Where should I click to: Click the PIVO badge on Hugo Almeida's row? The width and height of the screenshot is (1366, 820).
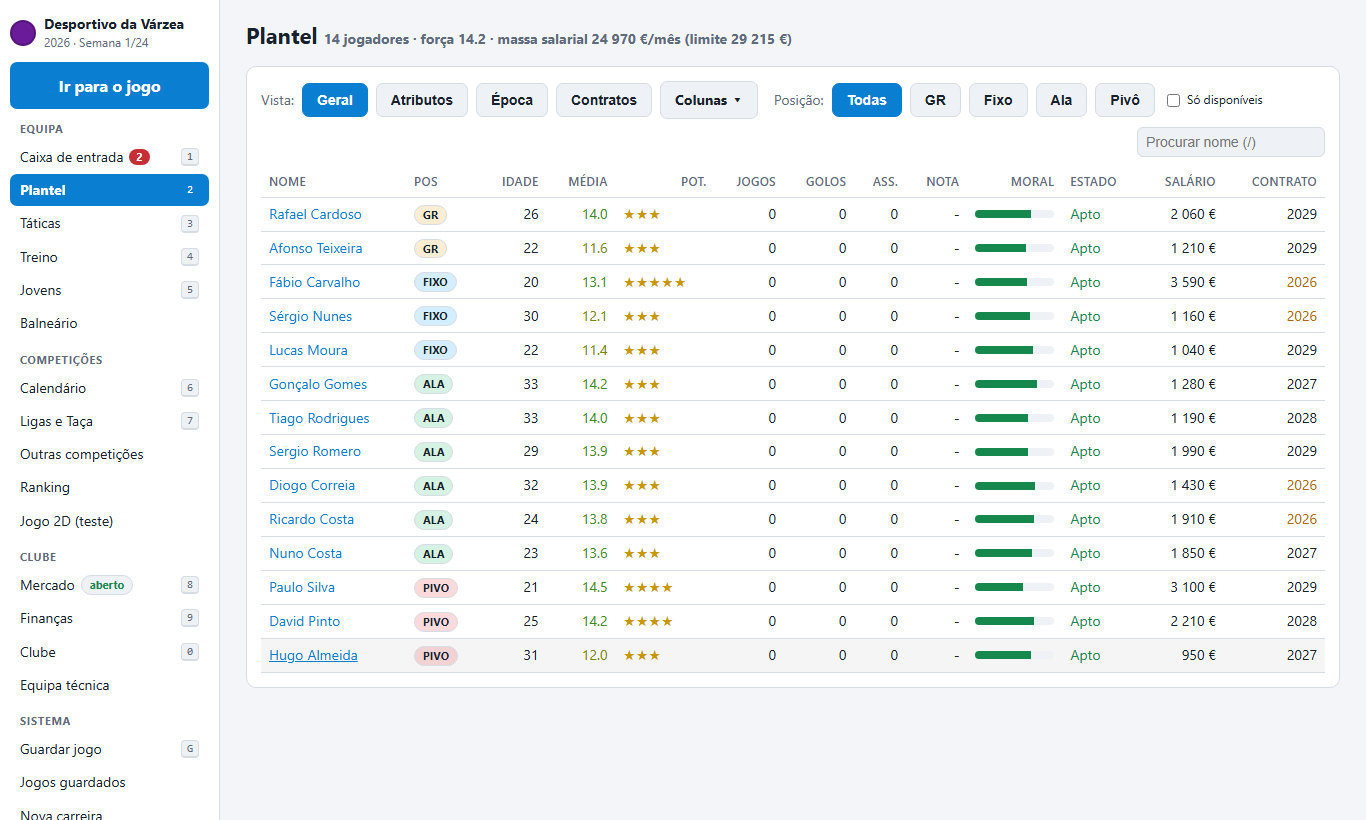435,656
